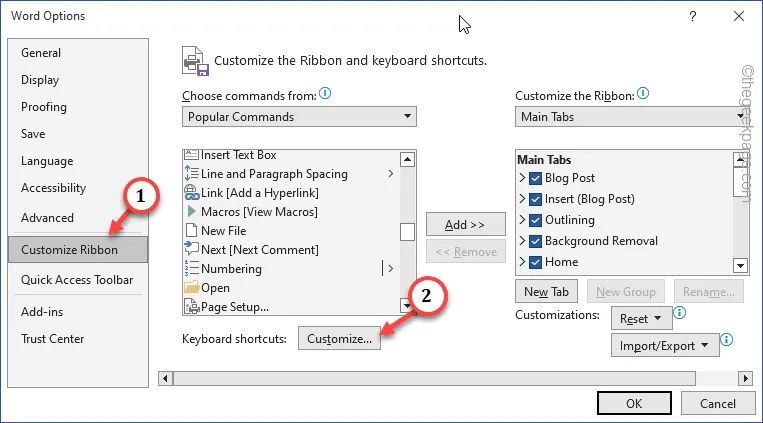Screen dimensions: 763x423
Task: Open the Accessibility options category
Action: (x=54, y=188)
